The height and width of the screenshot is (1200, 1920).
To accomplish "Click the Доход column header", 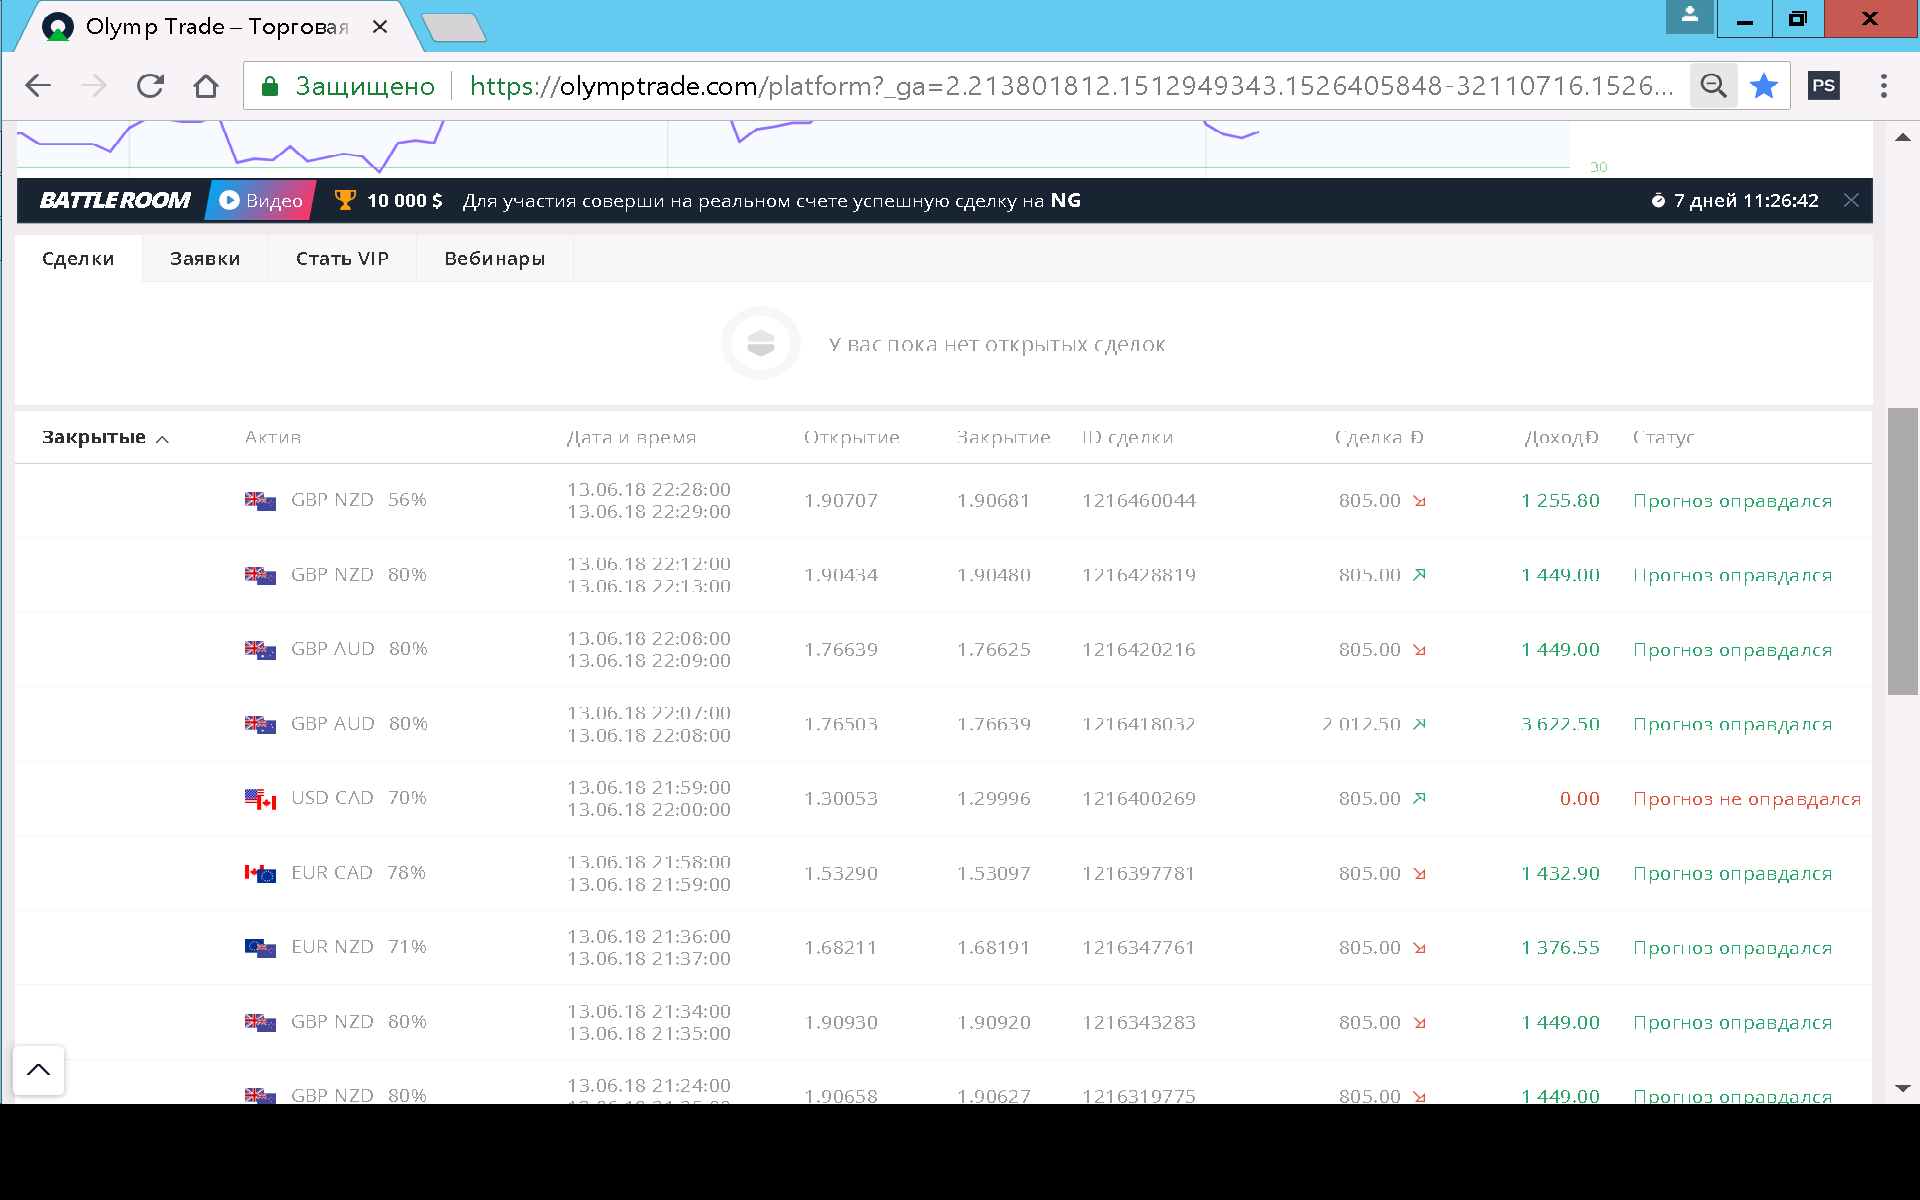I will 1561,438.
